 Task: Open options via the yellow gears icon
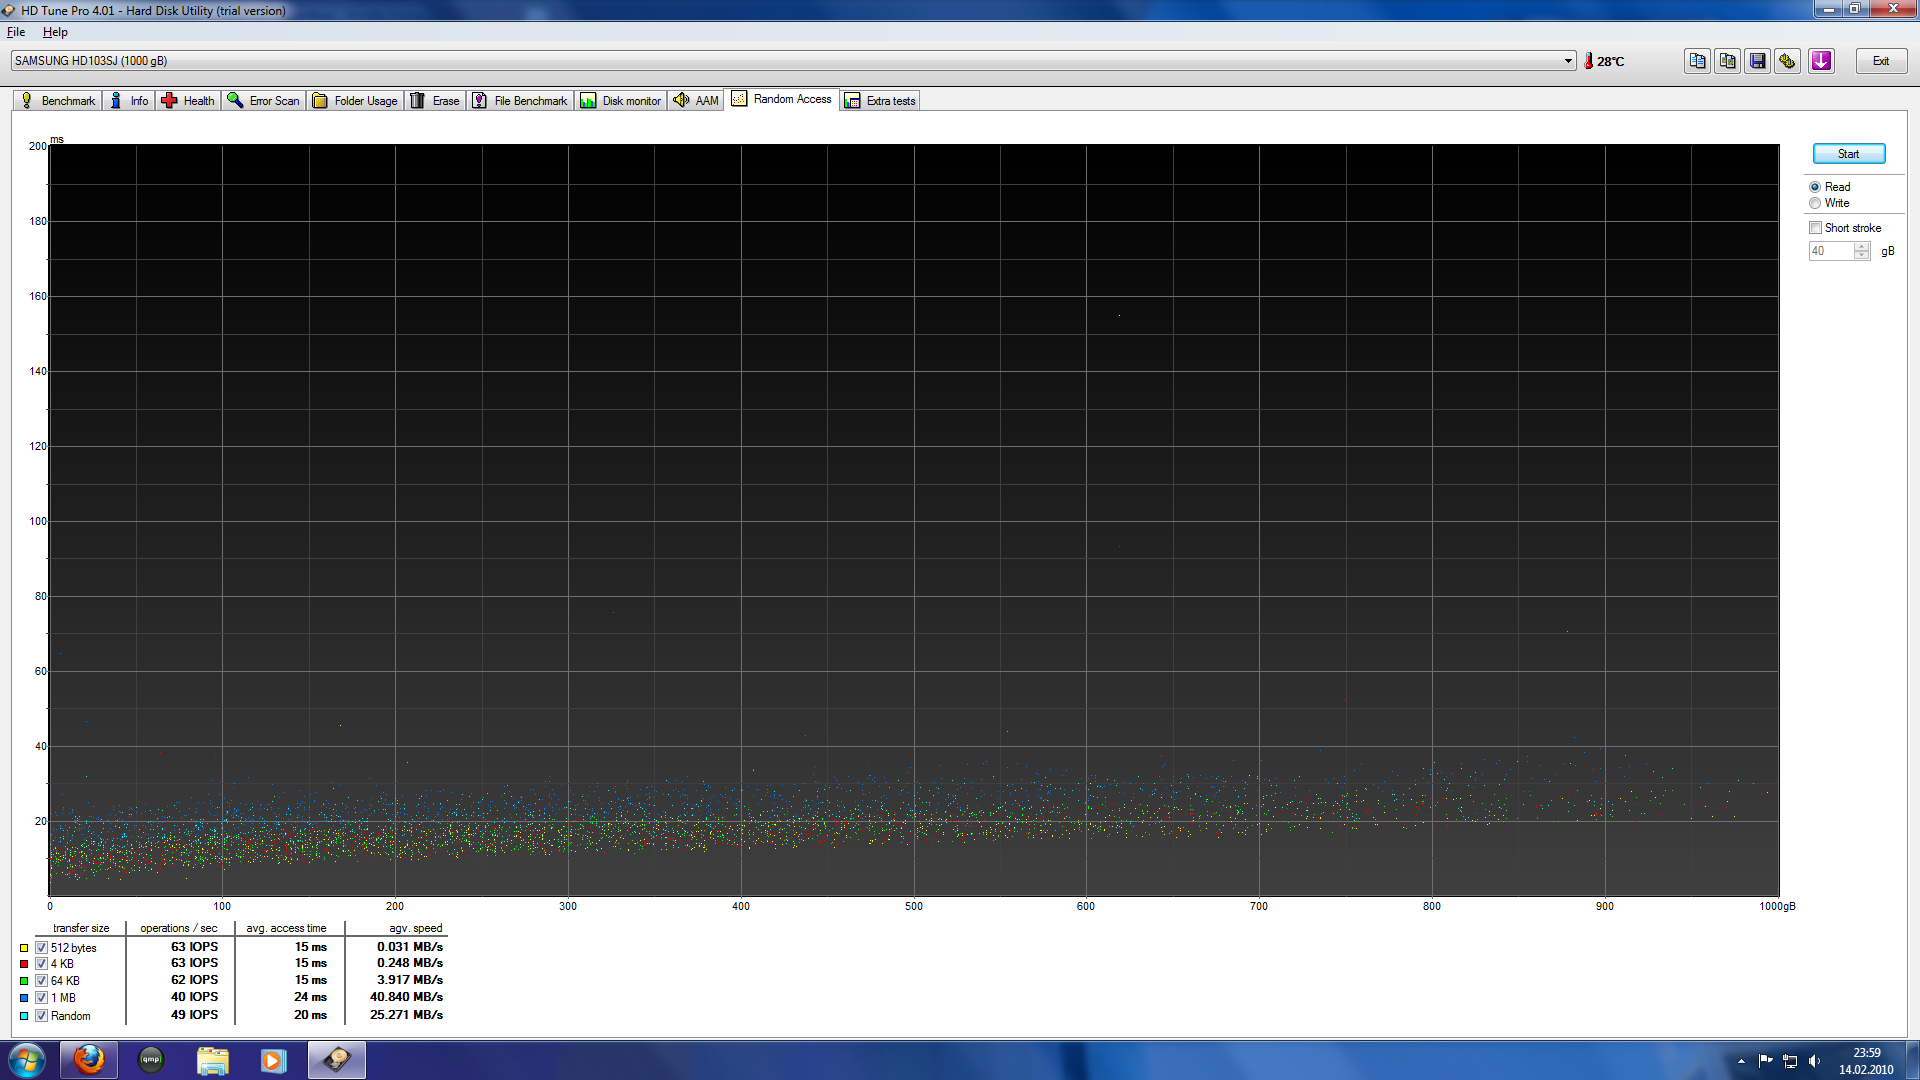[x=1787, y=61]
